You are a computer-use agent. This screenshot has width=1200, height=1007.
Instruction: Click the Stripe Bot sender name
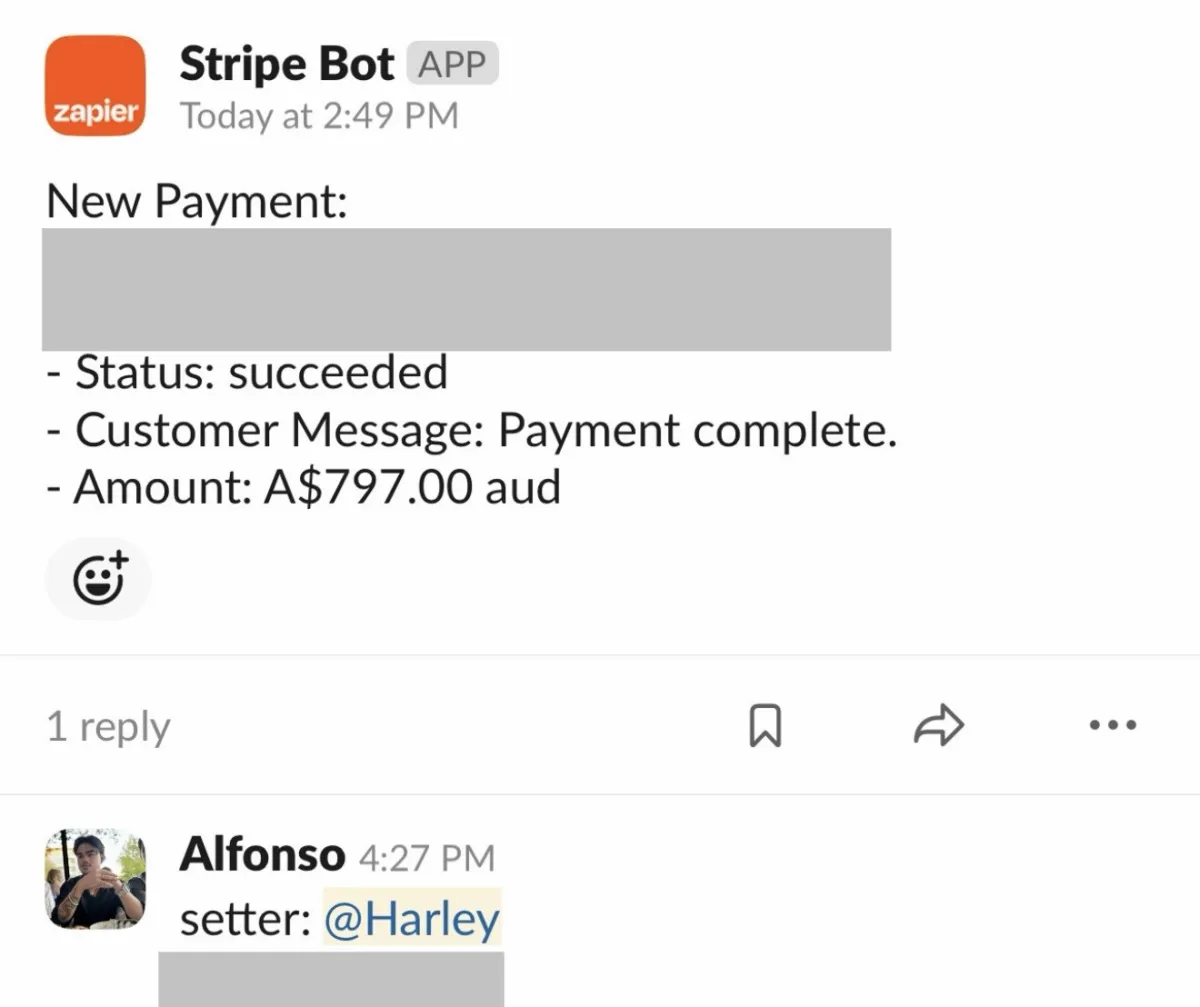point(287,65)
